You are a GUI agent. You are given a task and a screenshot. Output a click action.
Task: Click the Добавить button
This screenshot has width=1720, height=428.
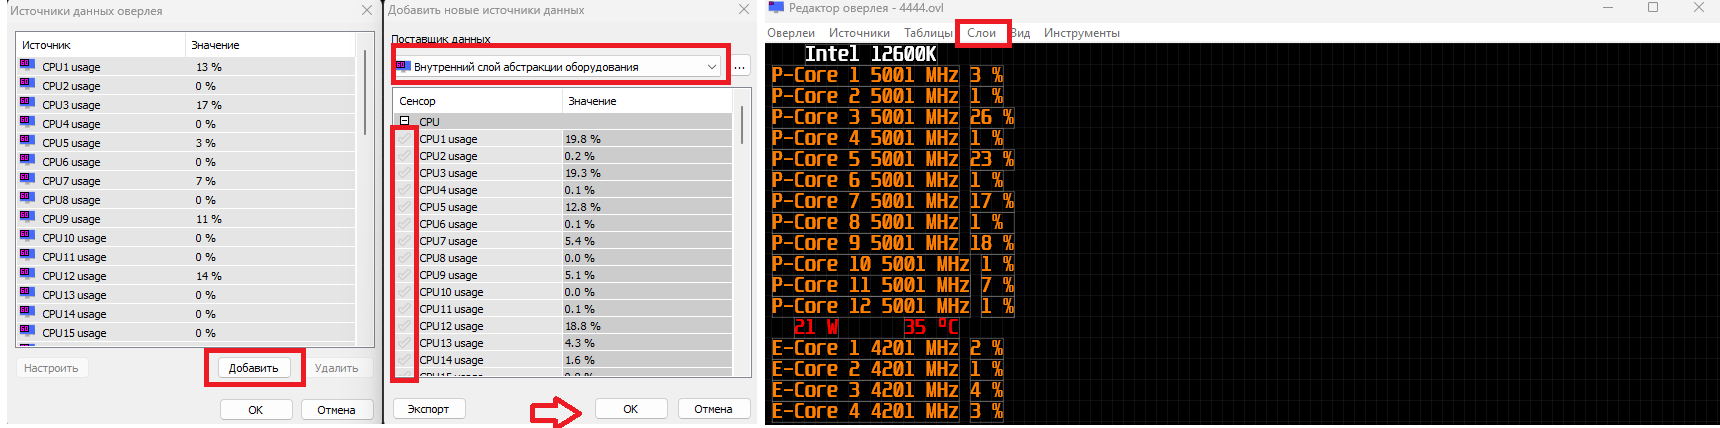(x=254, y=368)
